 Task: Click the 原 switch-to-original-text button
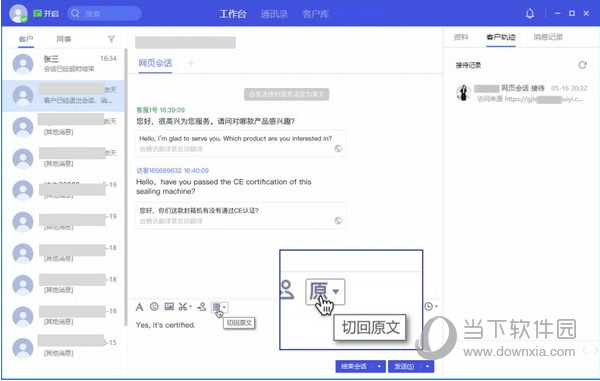217,307
